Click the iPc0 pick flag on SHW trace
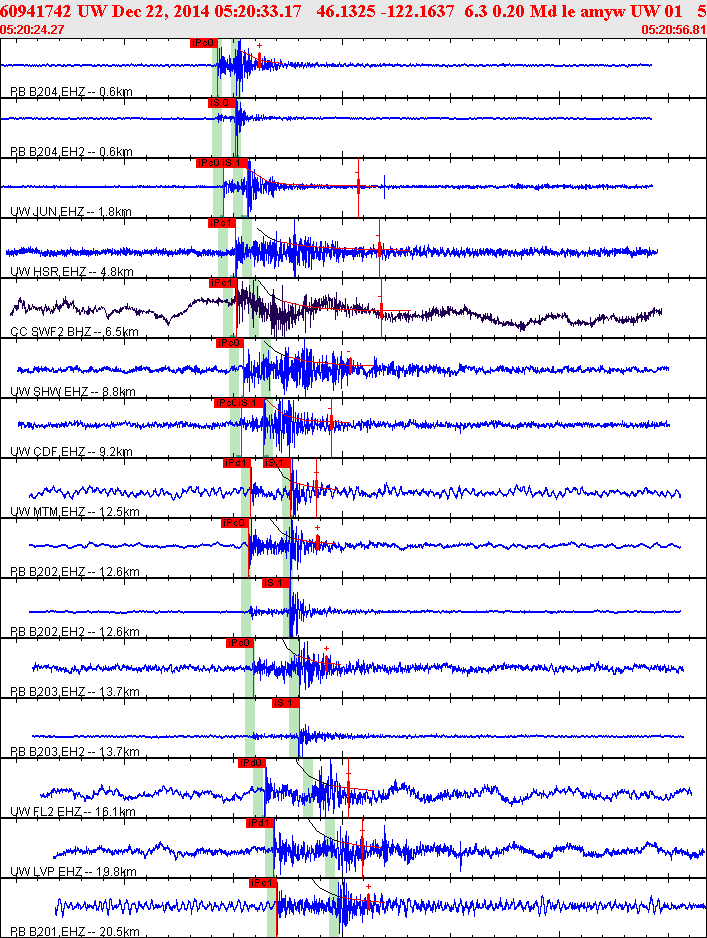This screenshot has width=707, height=938. pos(230,343)
